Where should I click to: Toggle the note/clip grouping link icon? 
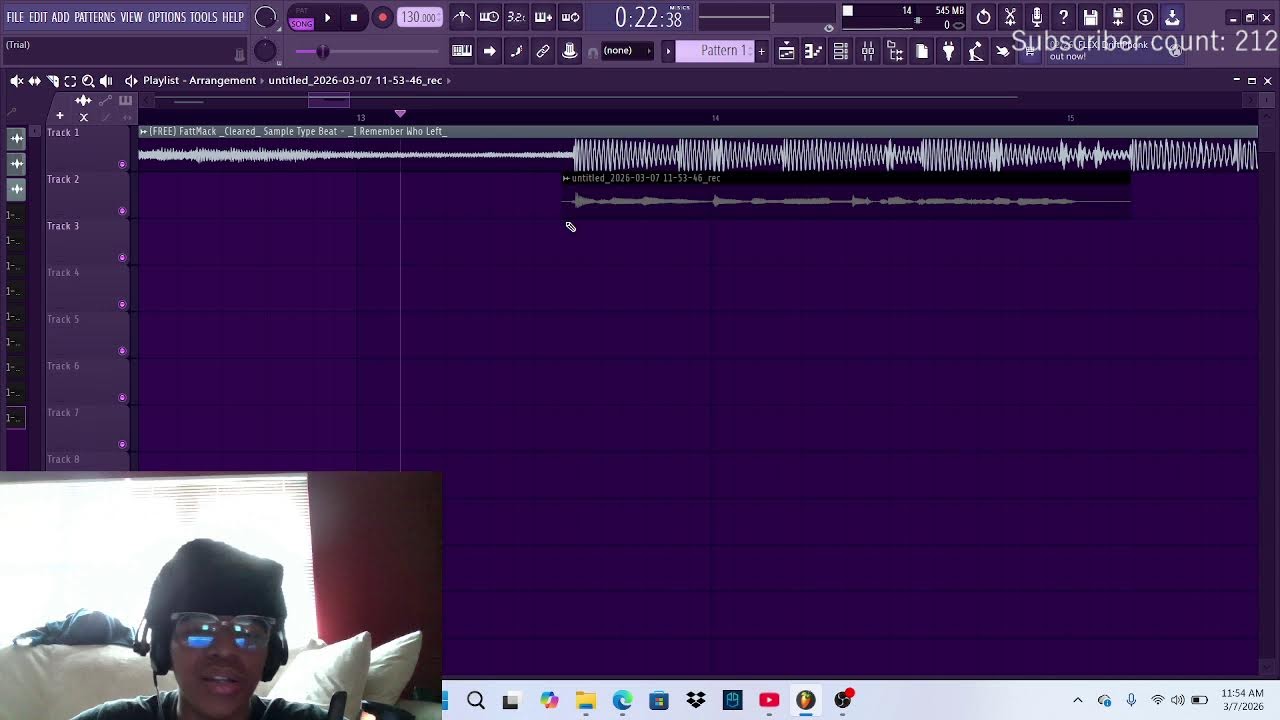tap(543, 51)
